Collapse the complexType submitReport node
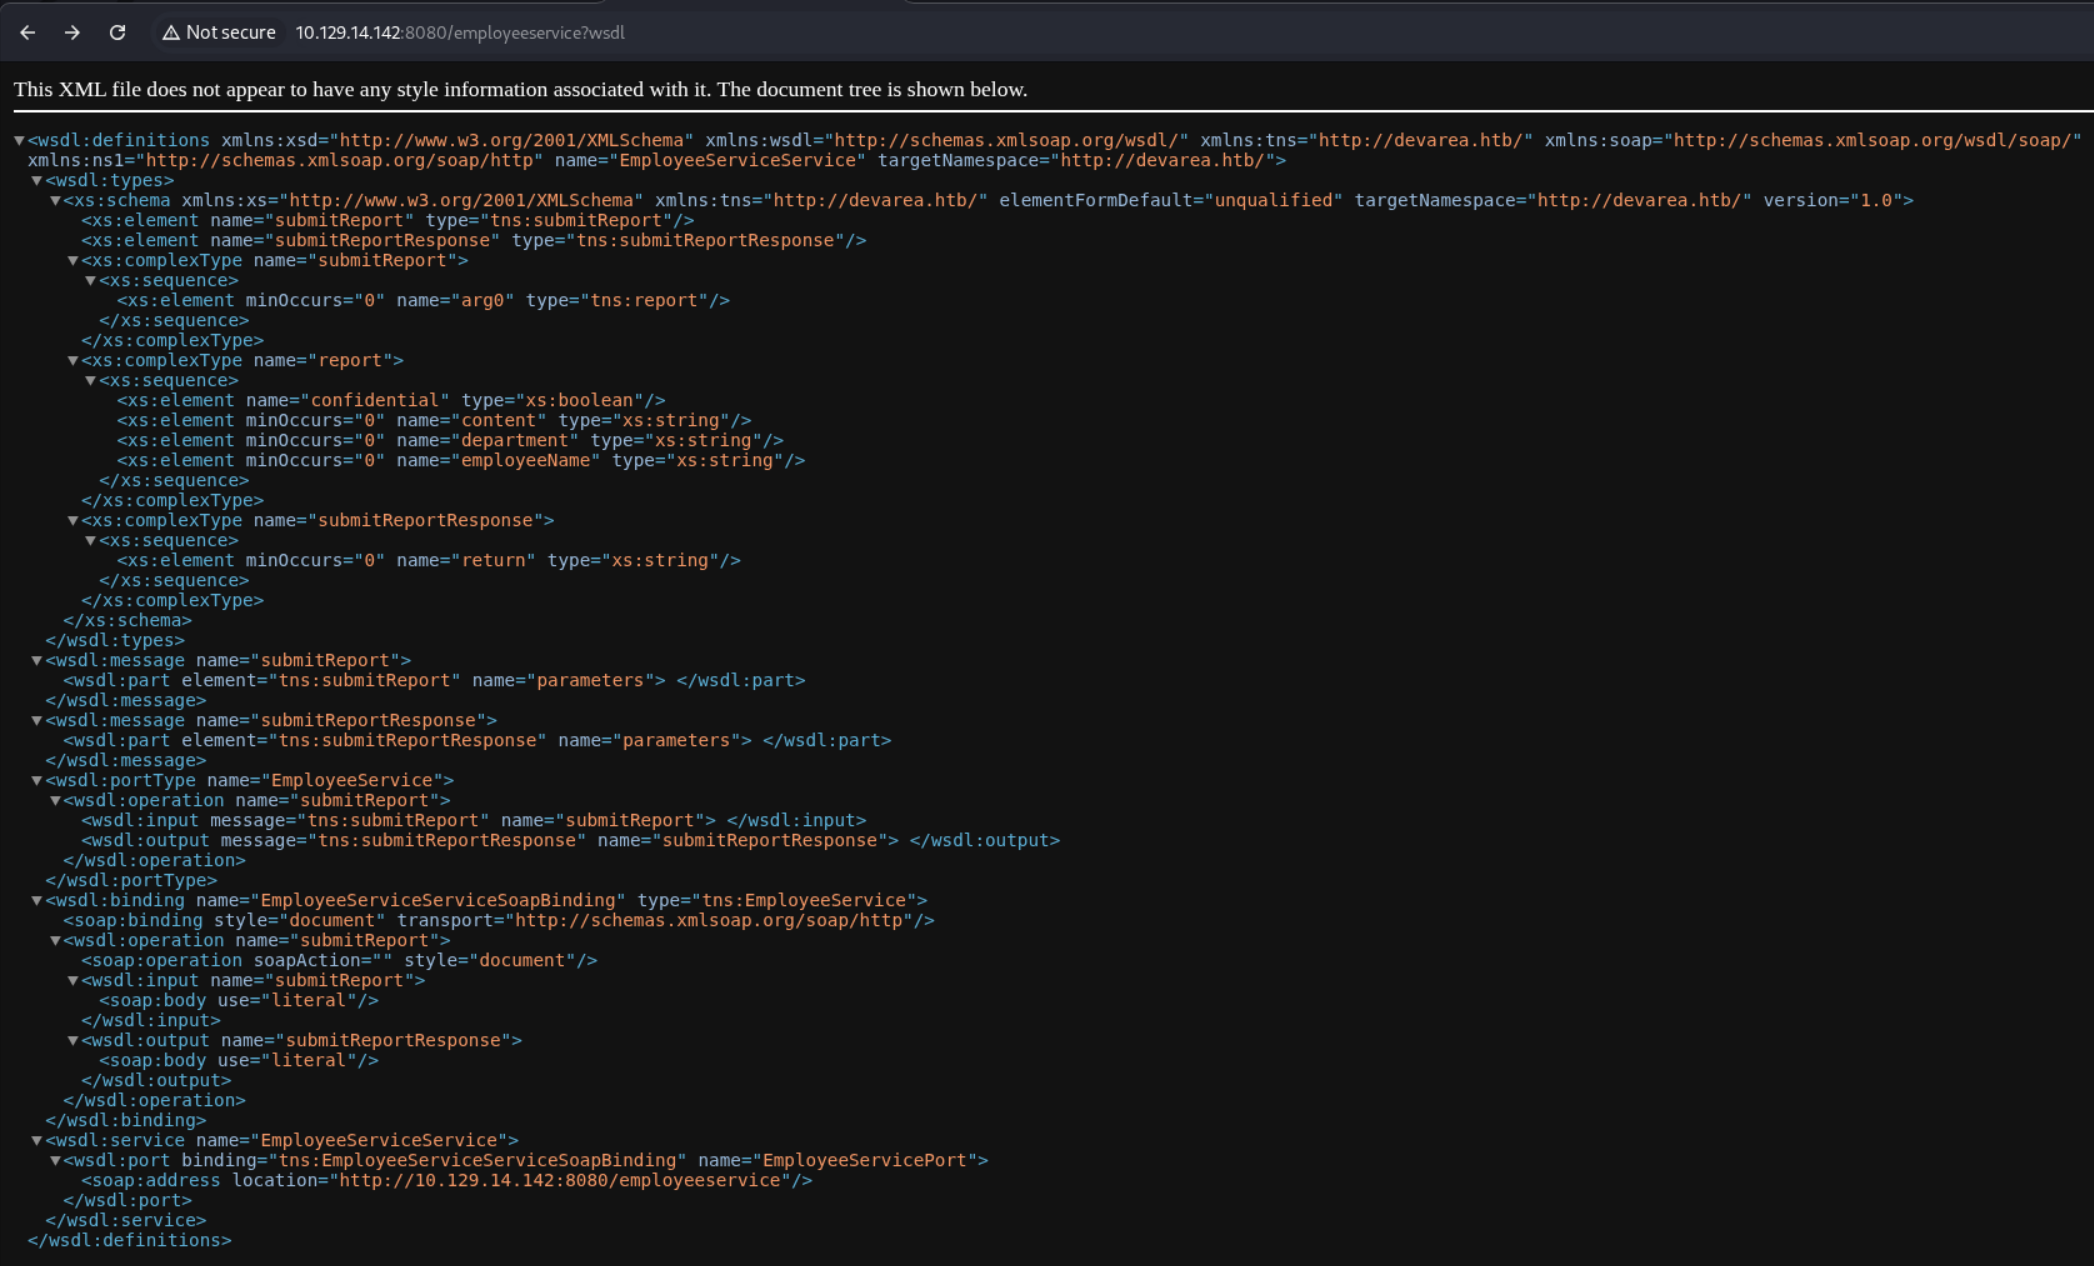2094x1266 pixels. (73, 261)
